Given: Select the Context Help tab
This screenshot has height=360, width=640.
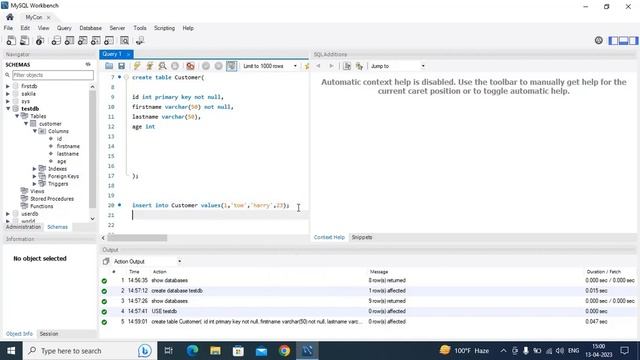Looking at the screenshot, I should tap(329, 237).
